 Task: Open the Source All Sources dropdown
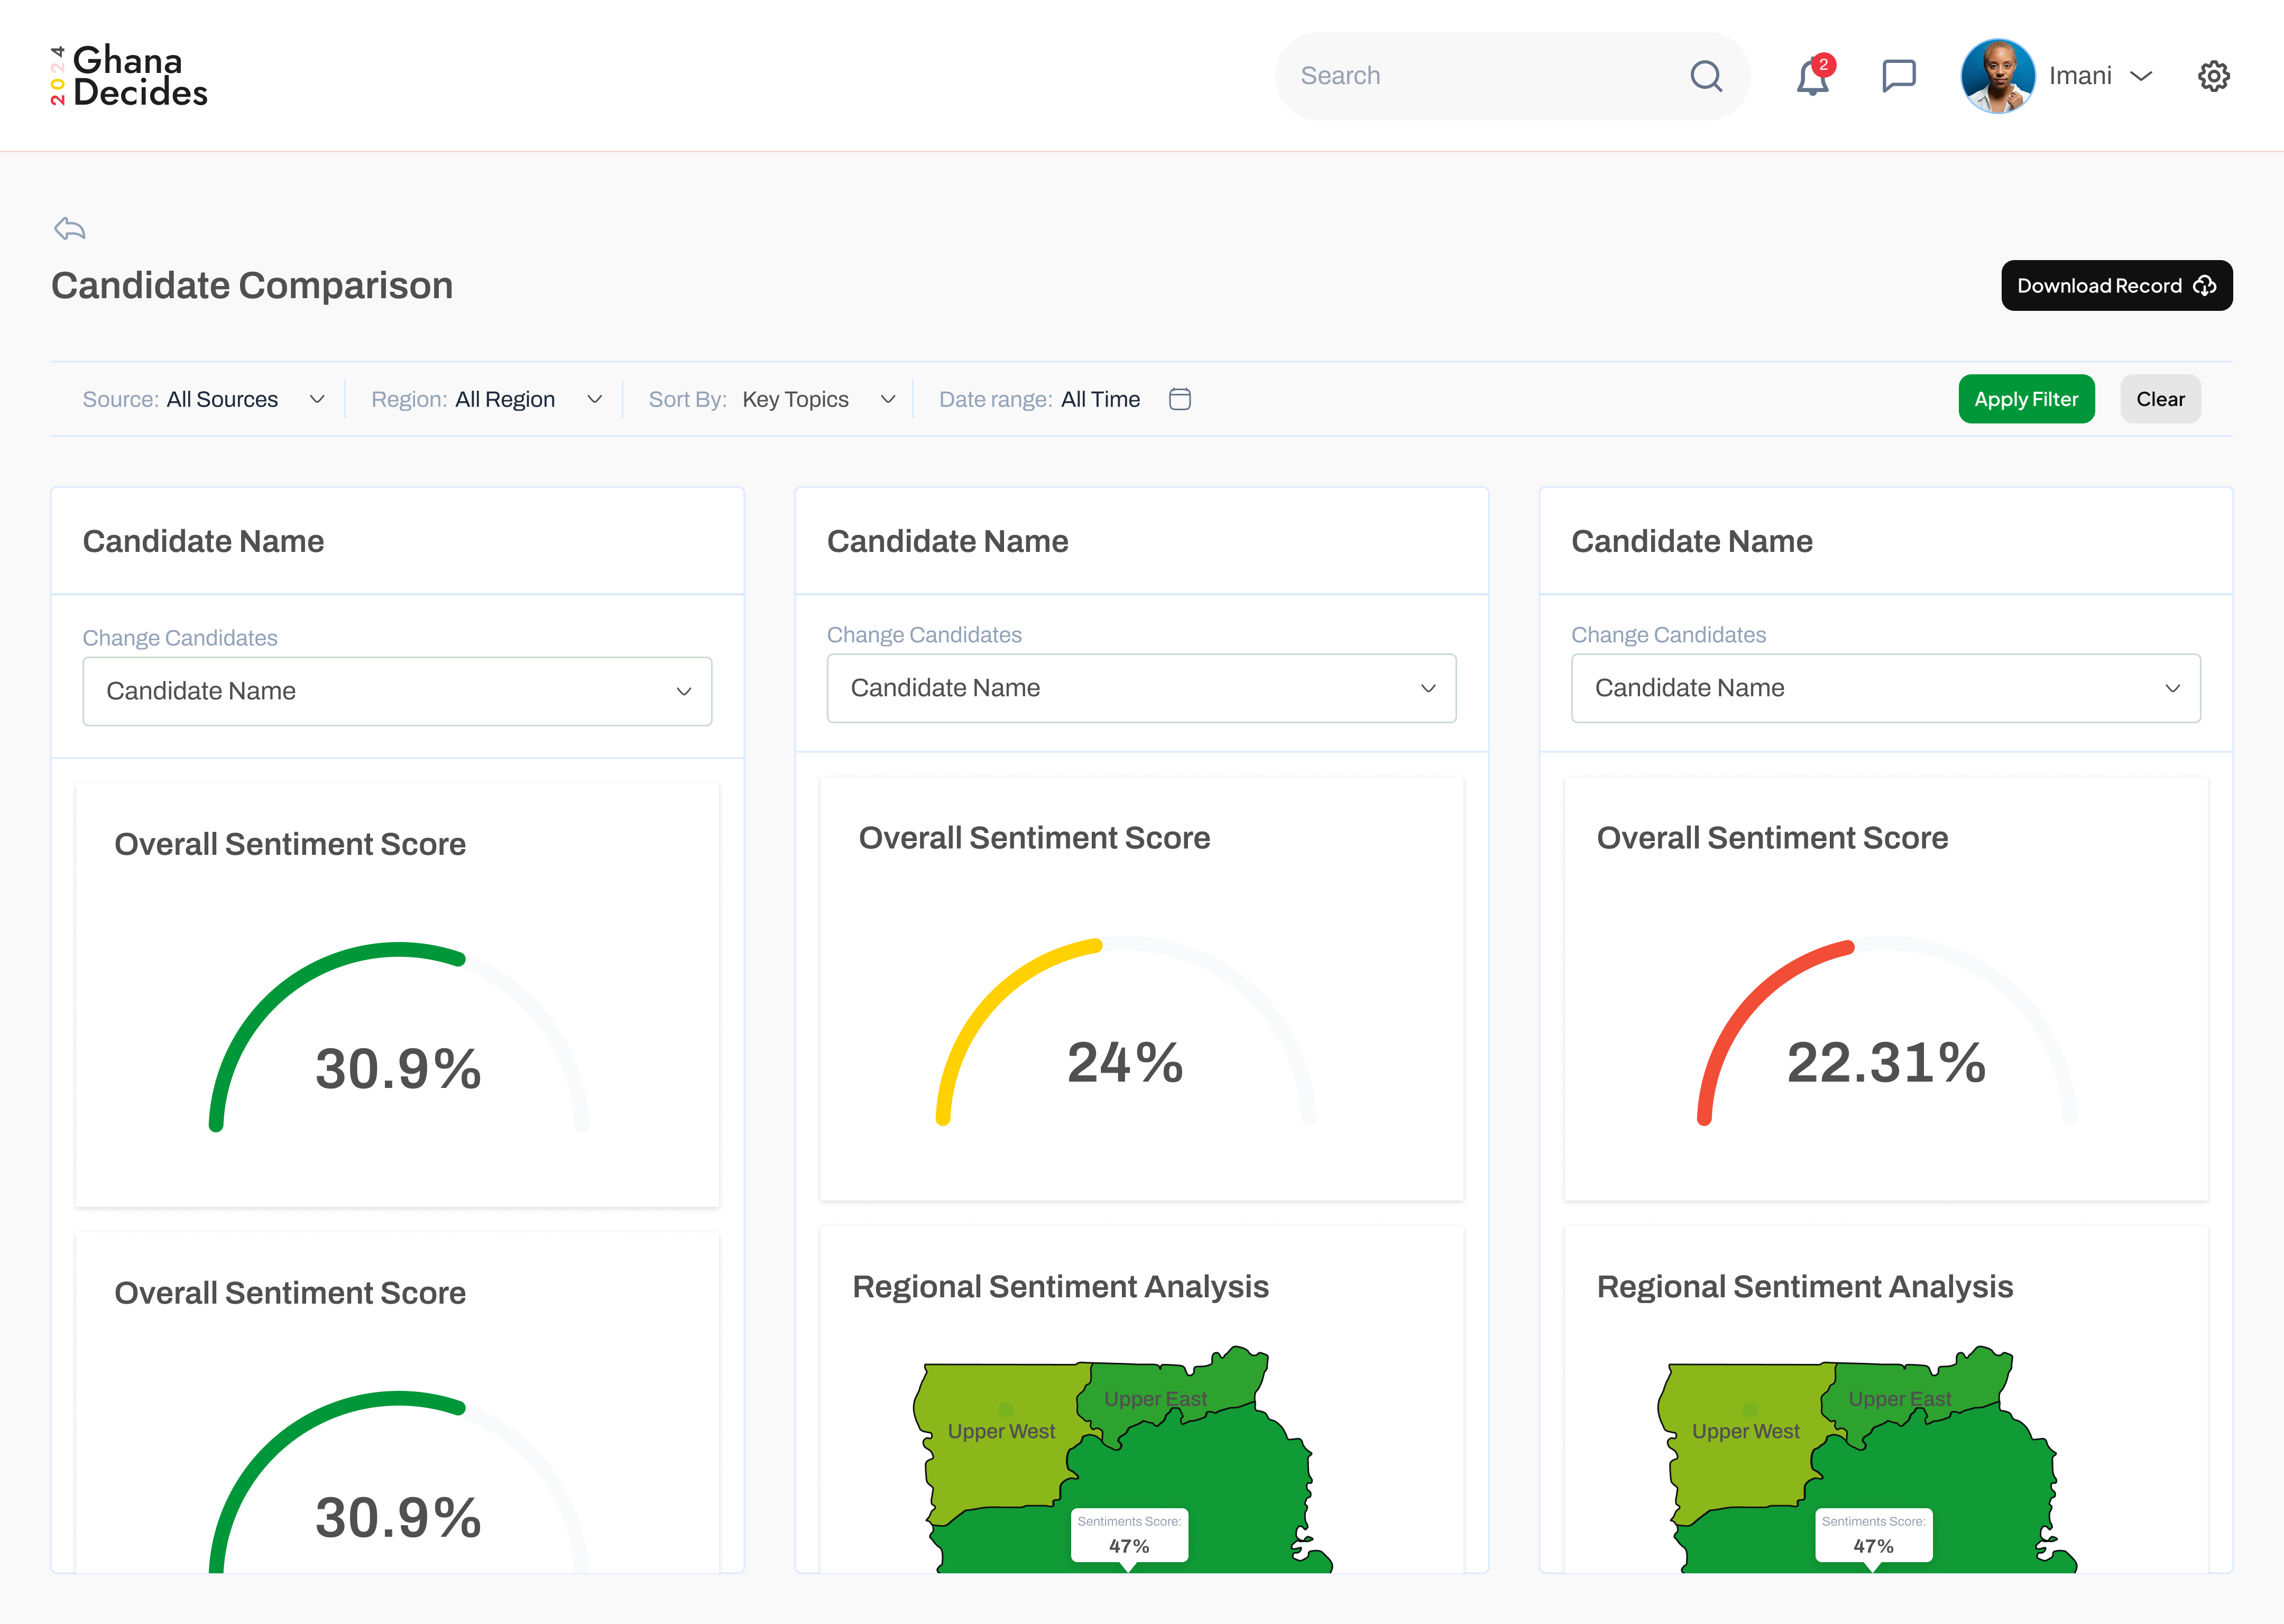(204, 399)
